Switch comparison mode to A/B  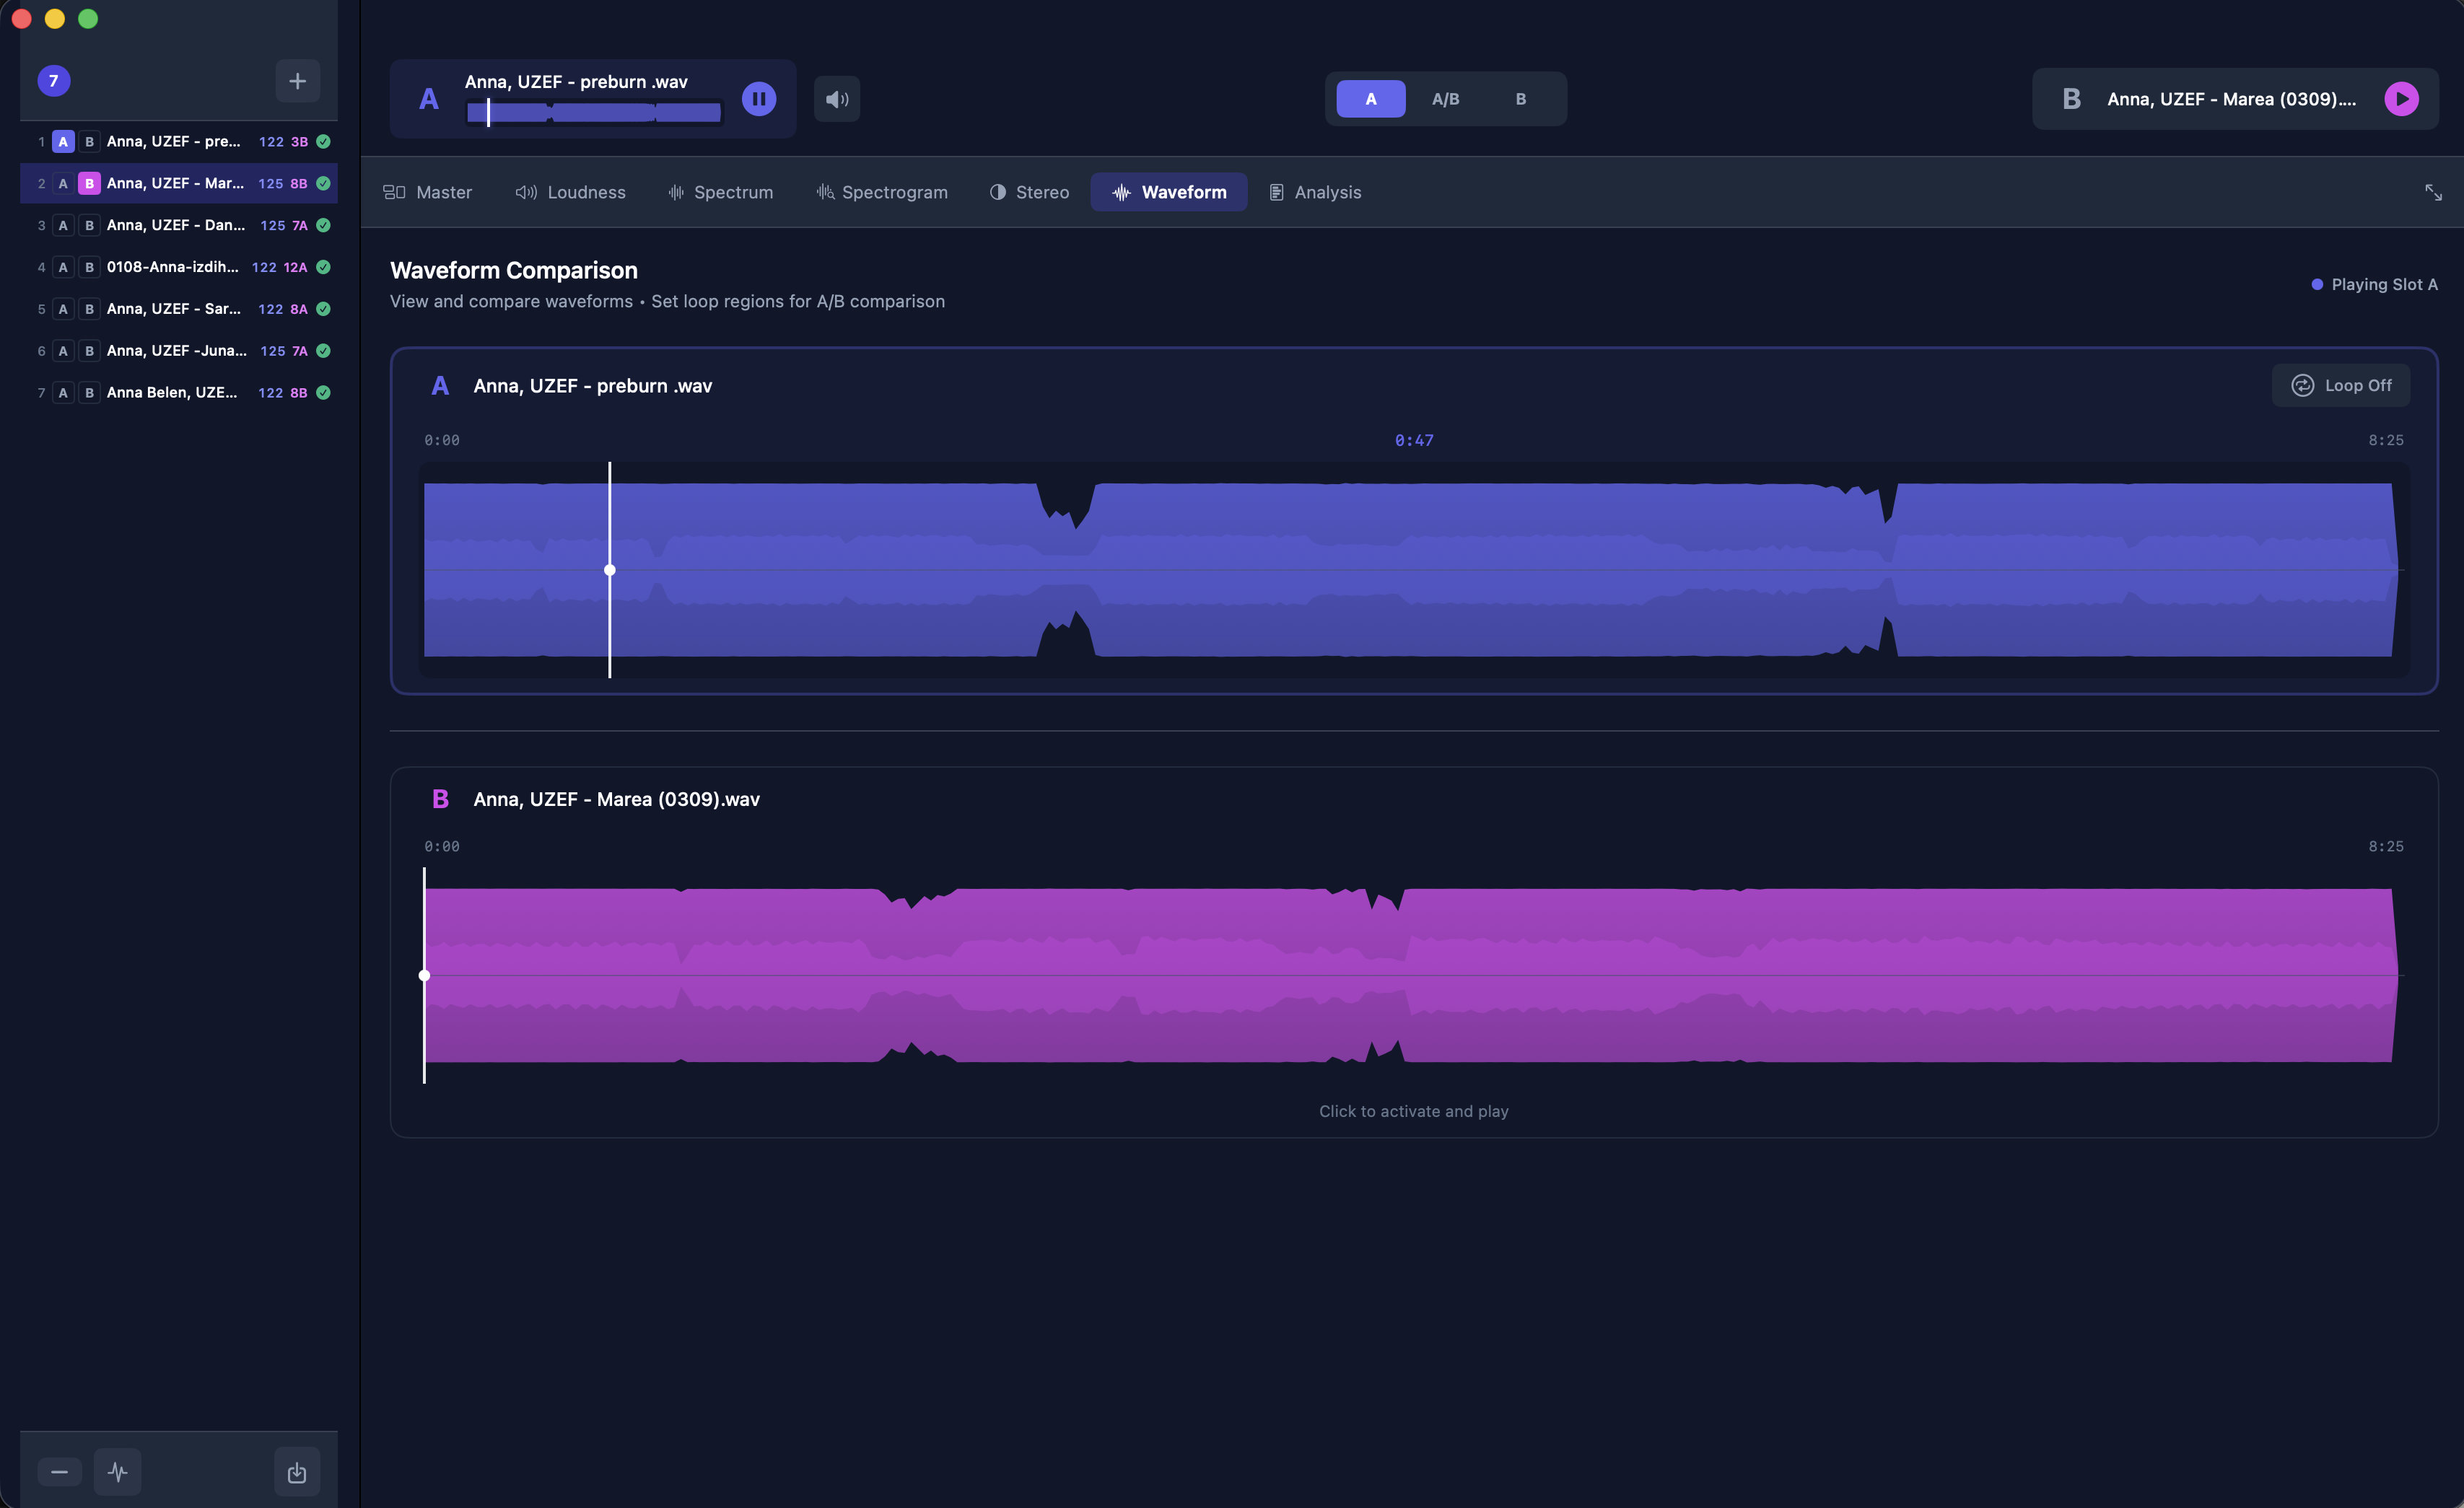(x=1445, y=99)
